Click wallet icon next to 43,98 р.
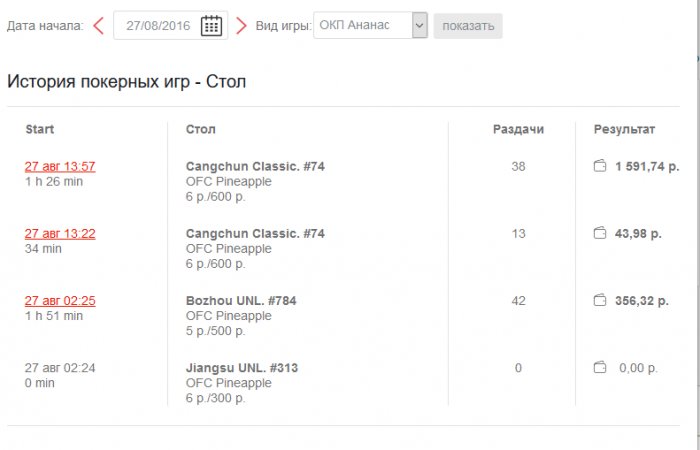700x450 pixels. click(600, 234)
